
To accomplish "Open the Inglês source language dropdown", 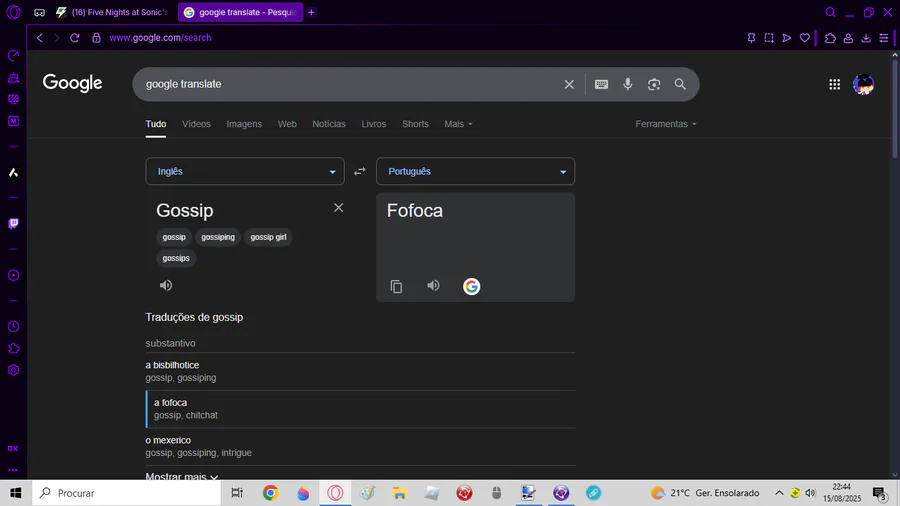I will point(245,172).
